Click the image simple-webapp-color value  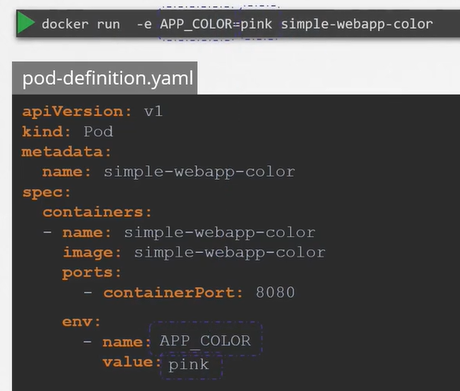pyautogui.click(x=230, y=253)
